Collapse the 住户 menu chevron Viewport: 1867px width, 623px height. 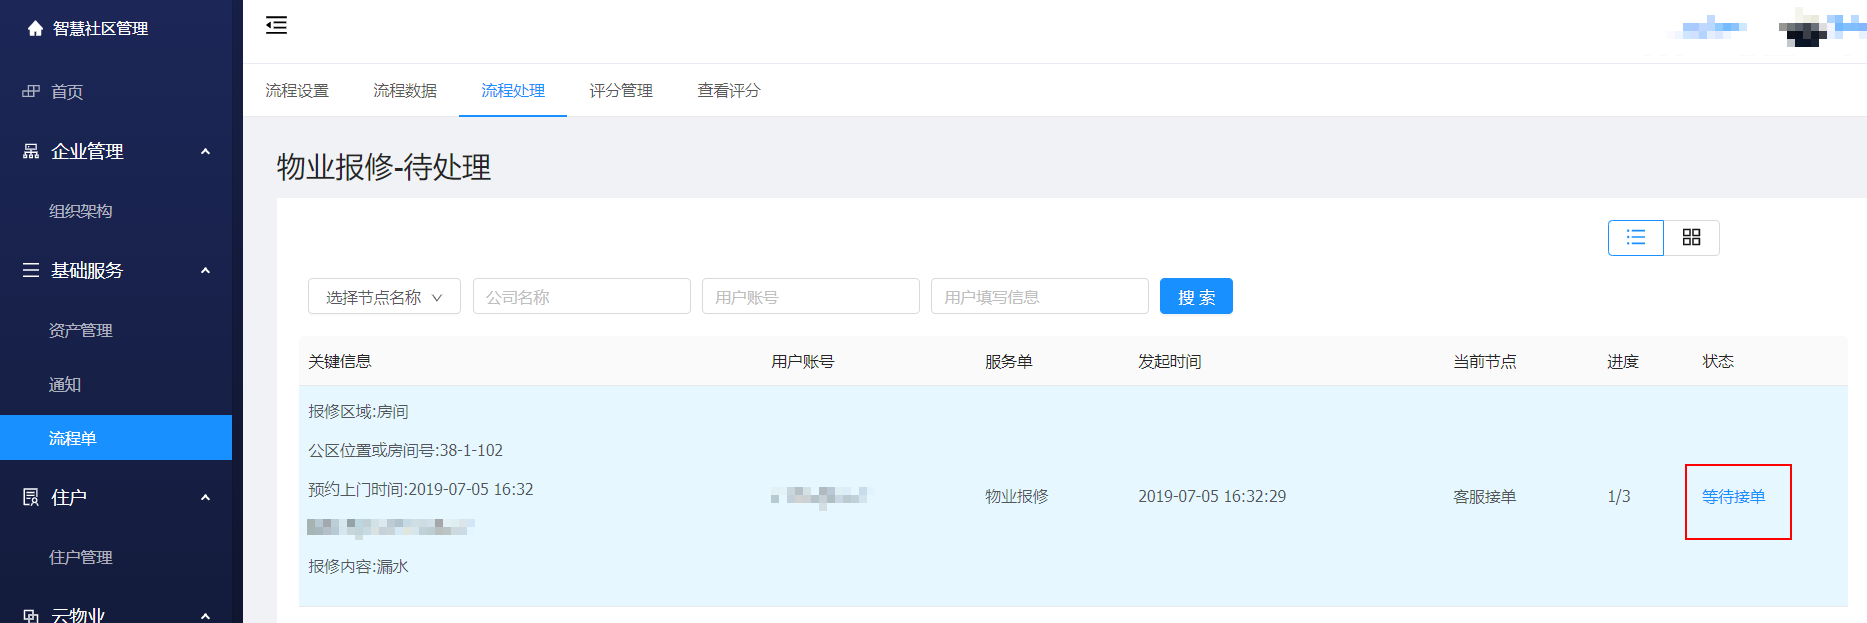pos(206,498)
